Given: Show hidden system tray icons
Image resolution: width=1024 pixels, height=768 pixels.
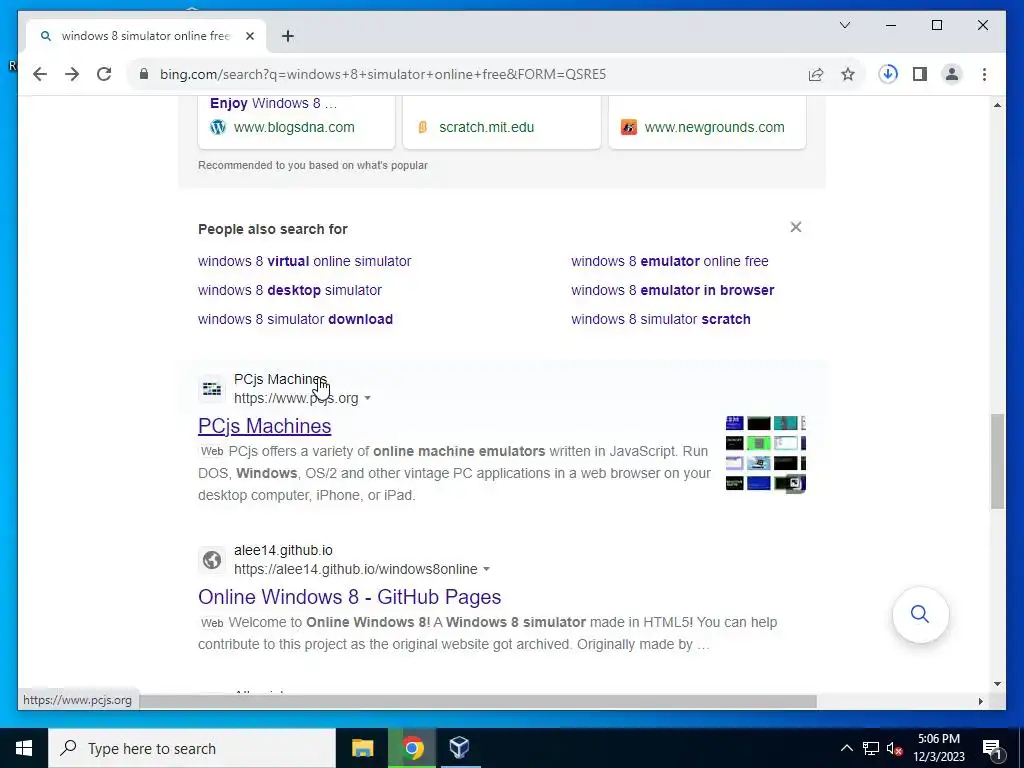Looking at the screenshot, I should (x=846, y=748).
